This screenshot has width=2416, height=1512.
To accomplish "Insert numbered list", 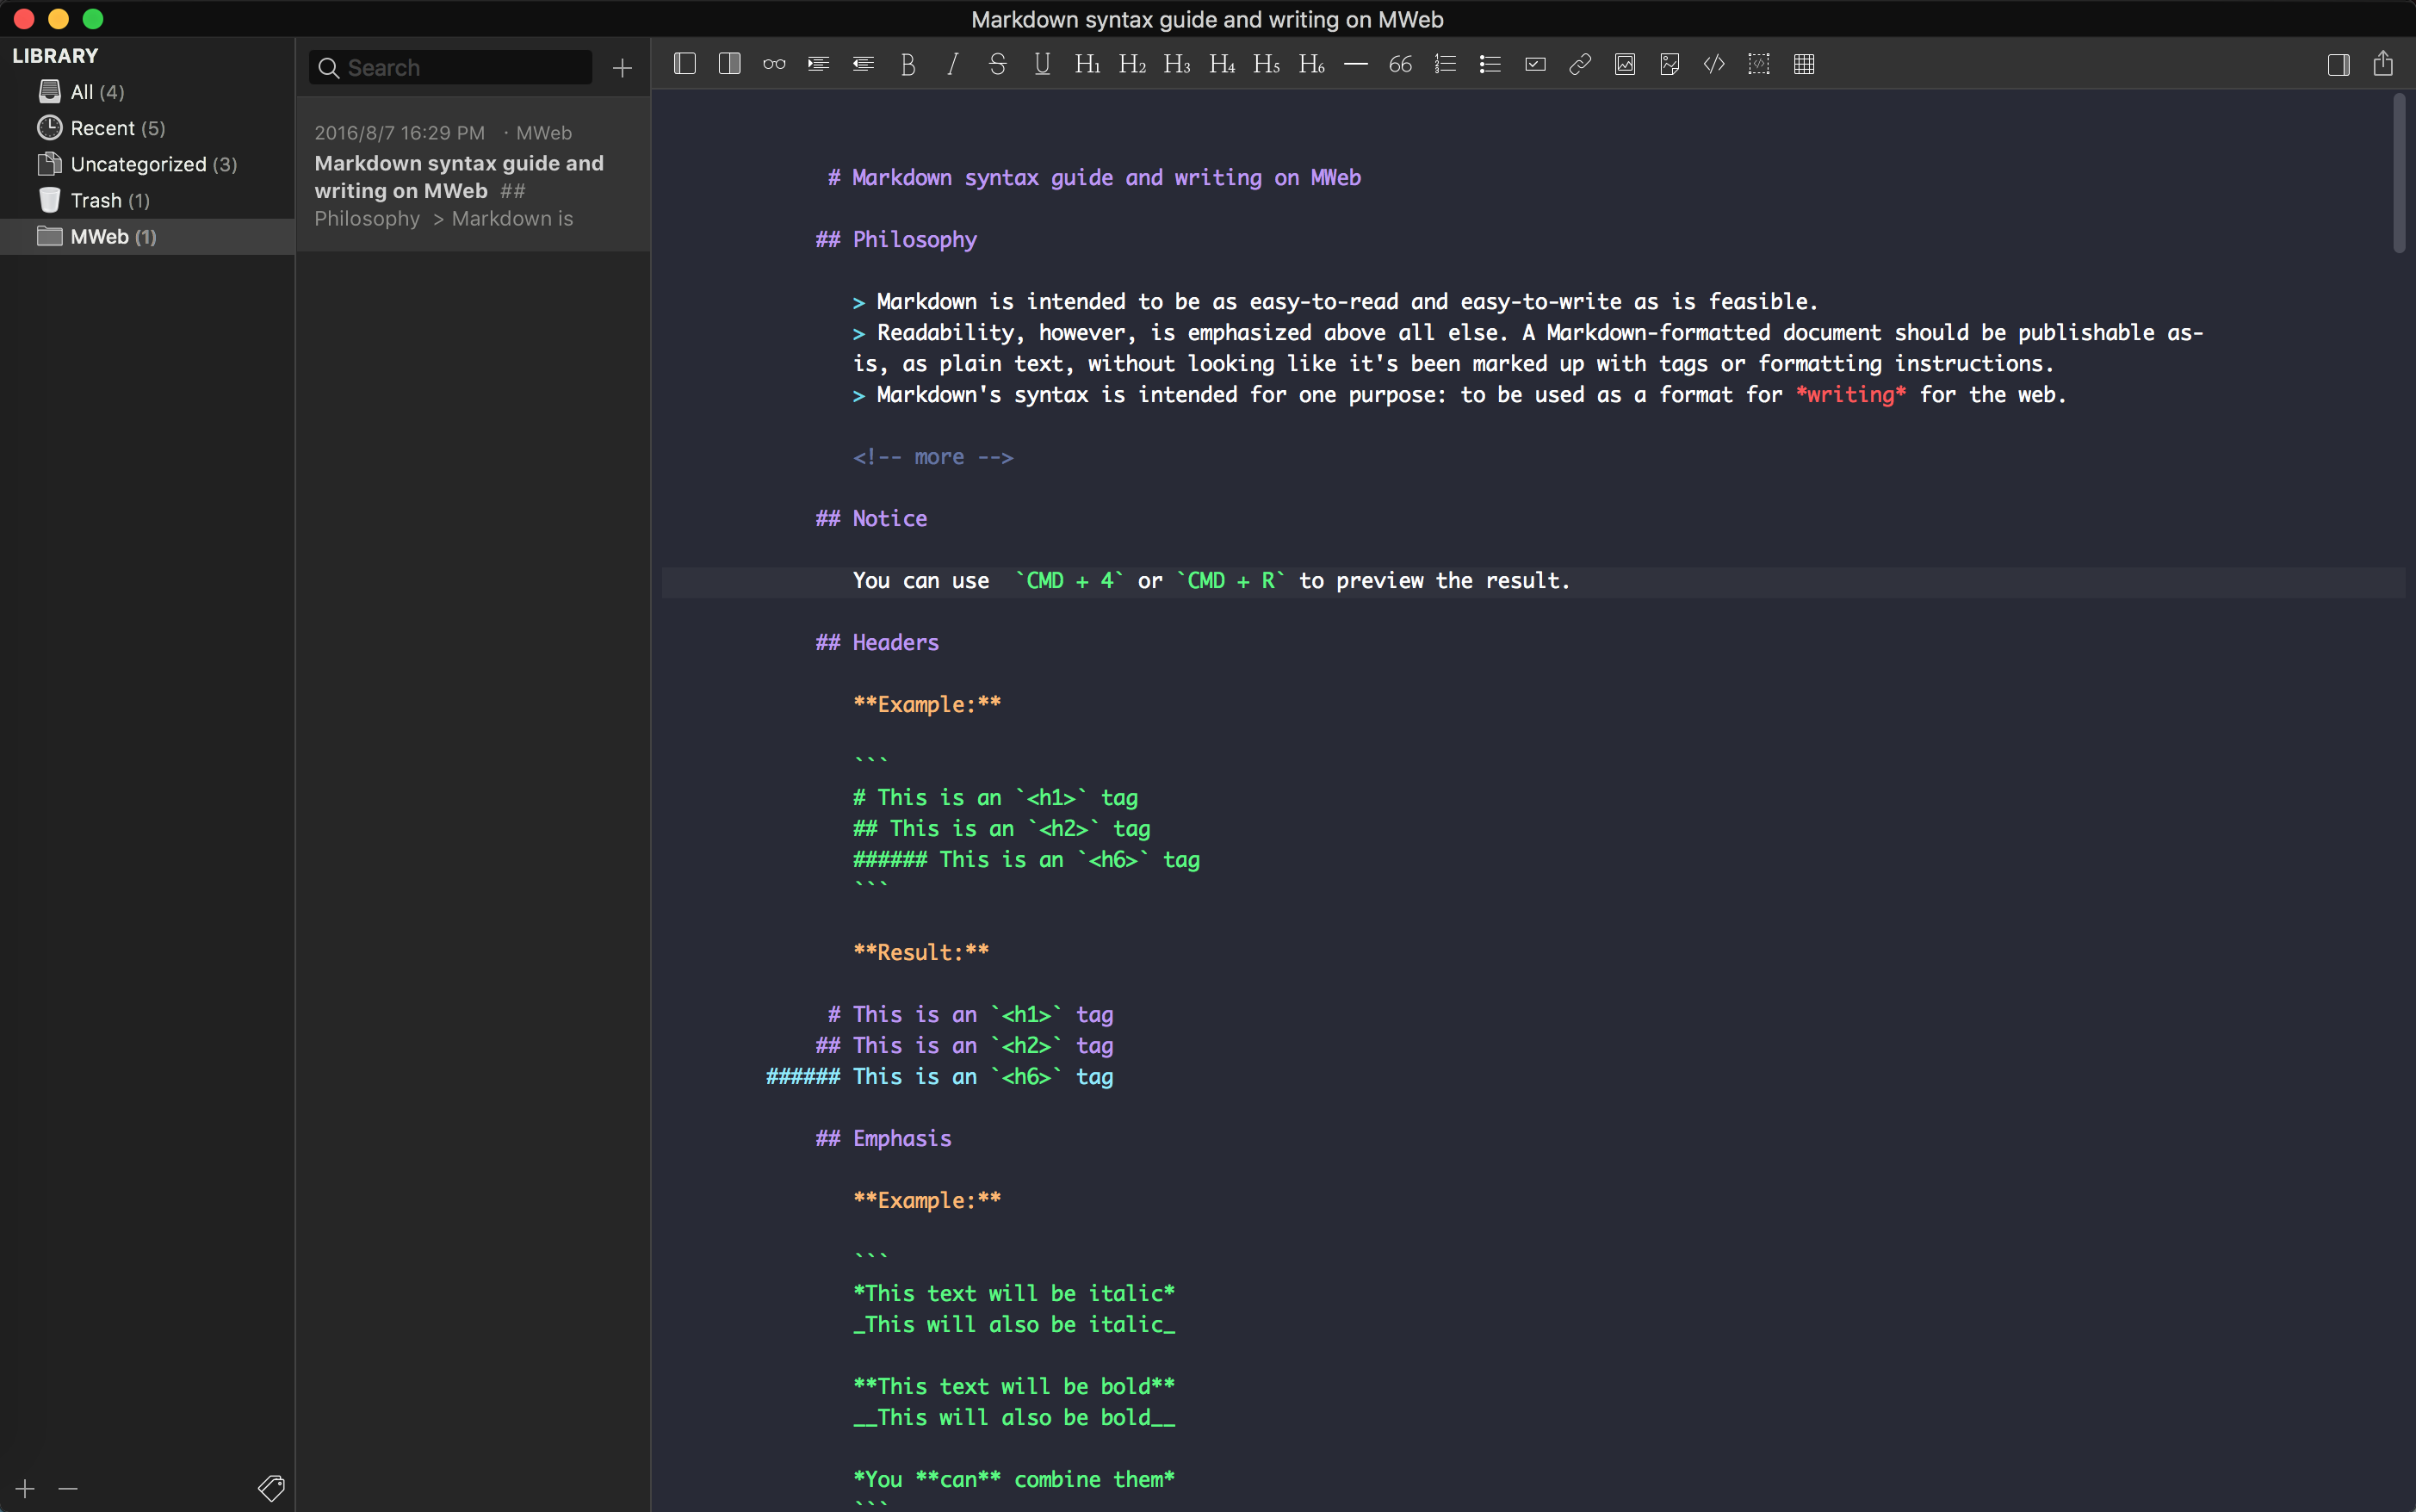I will 1445,65.
